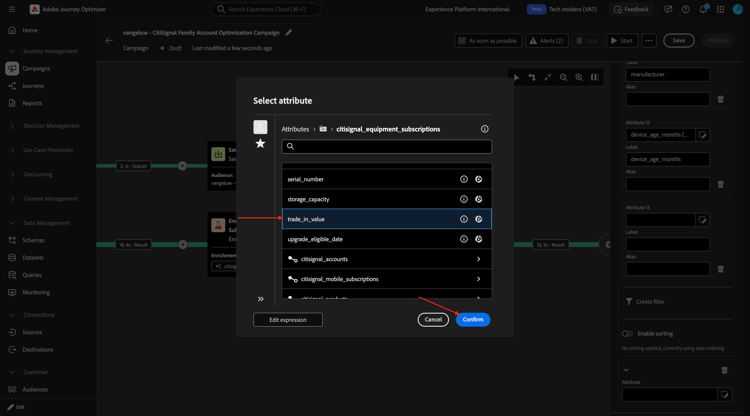
Task: Click the Adobe Journey Optimizer logo
Action: tap(34, 9)
